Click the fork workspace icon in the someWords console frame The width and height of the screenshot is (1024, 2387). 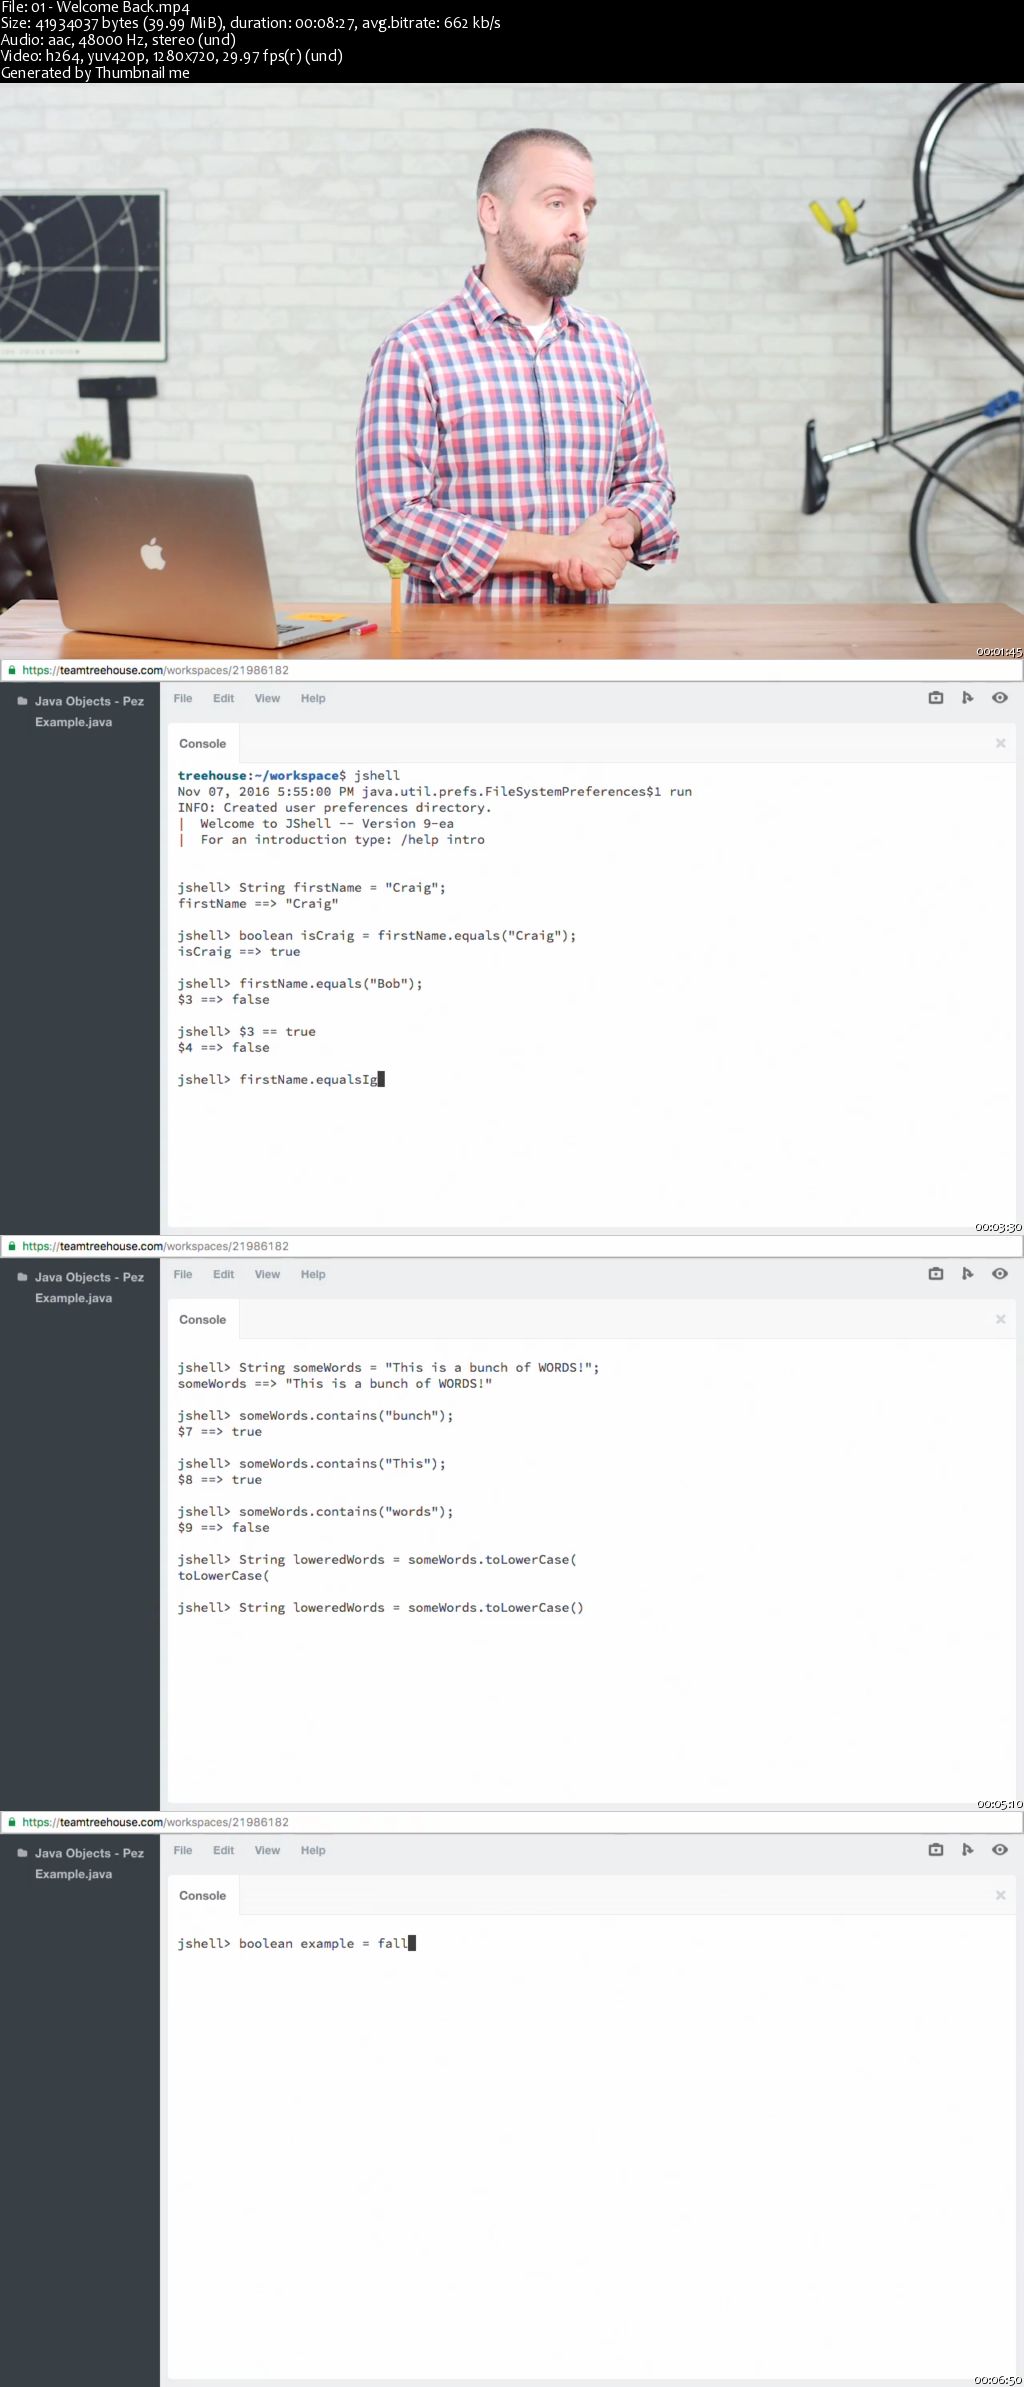(x=967, y=1274)
